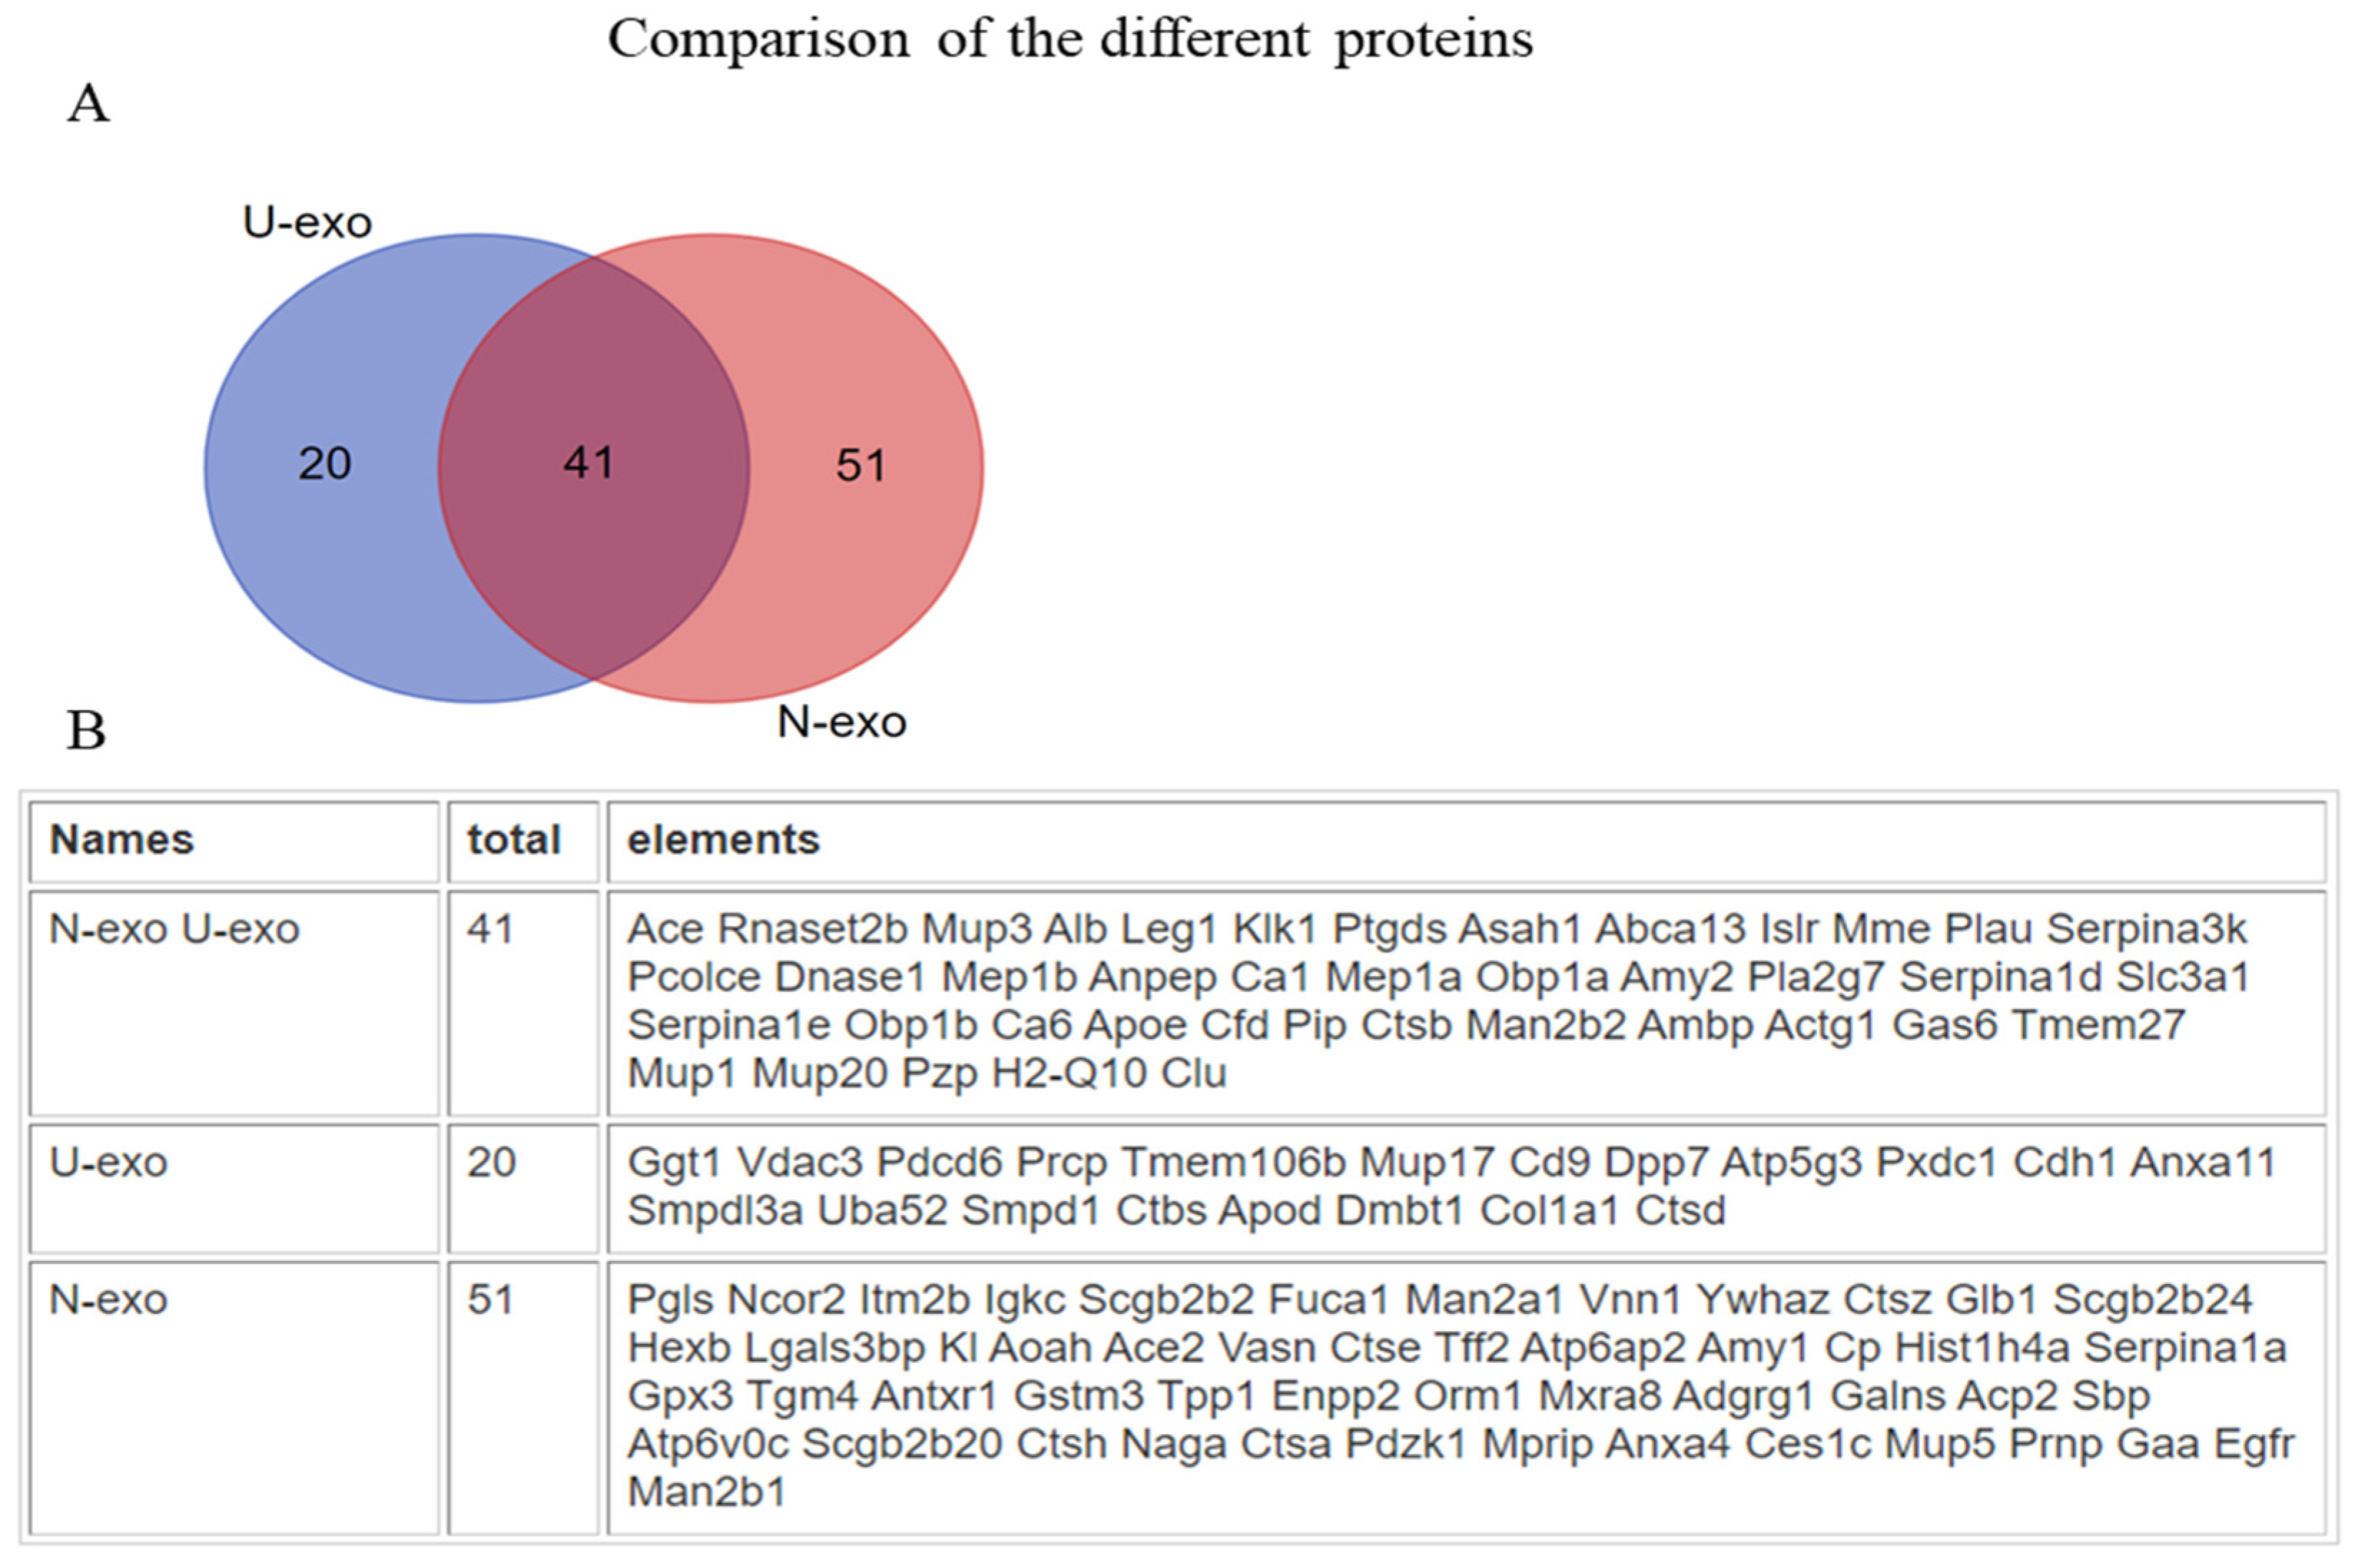Click the overlap region labeled 41
The height and width of the screenshot is (1568, 2355).
pos(589,463)
